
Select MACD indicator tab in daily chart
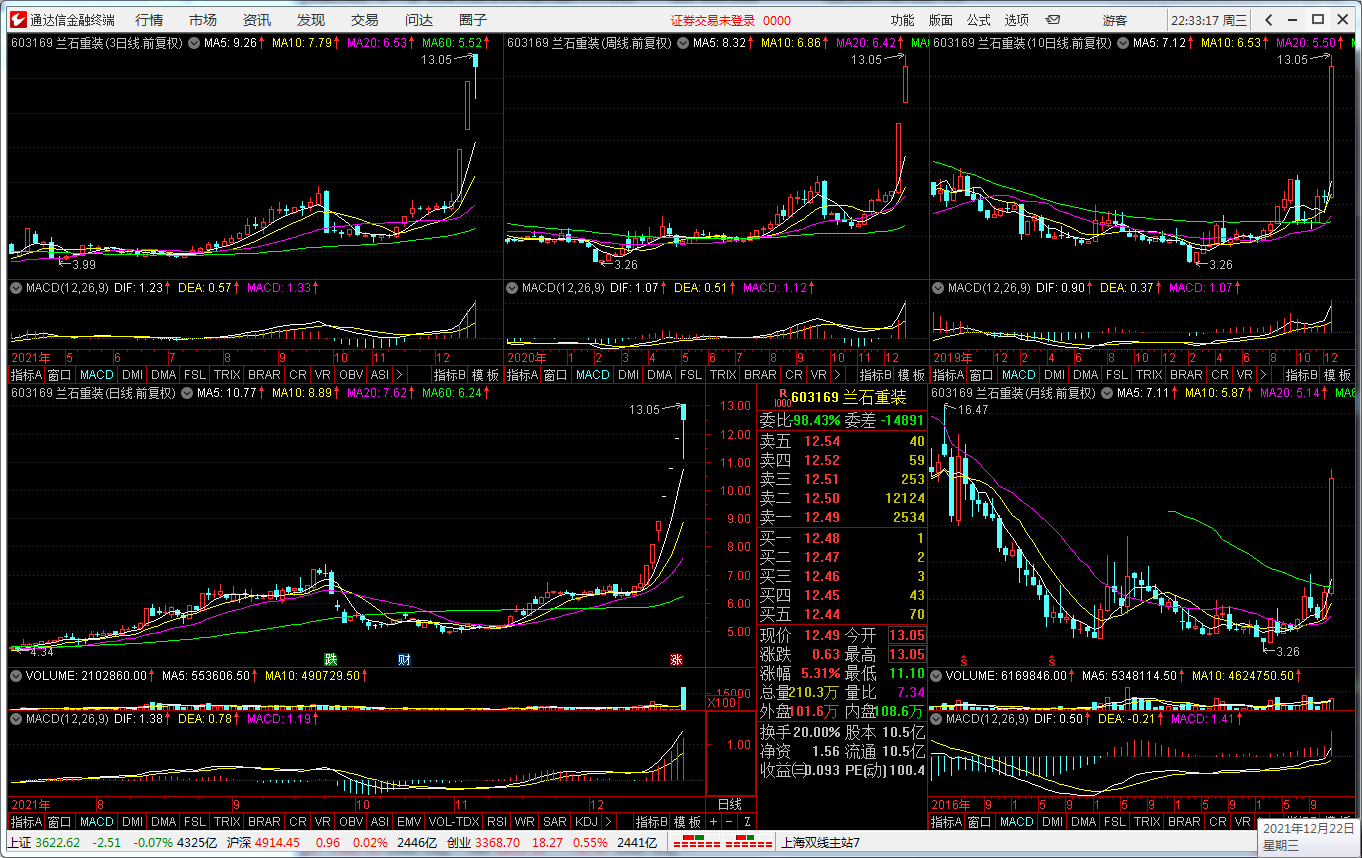(97, 822)
